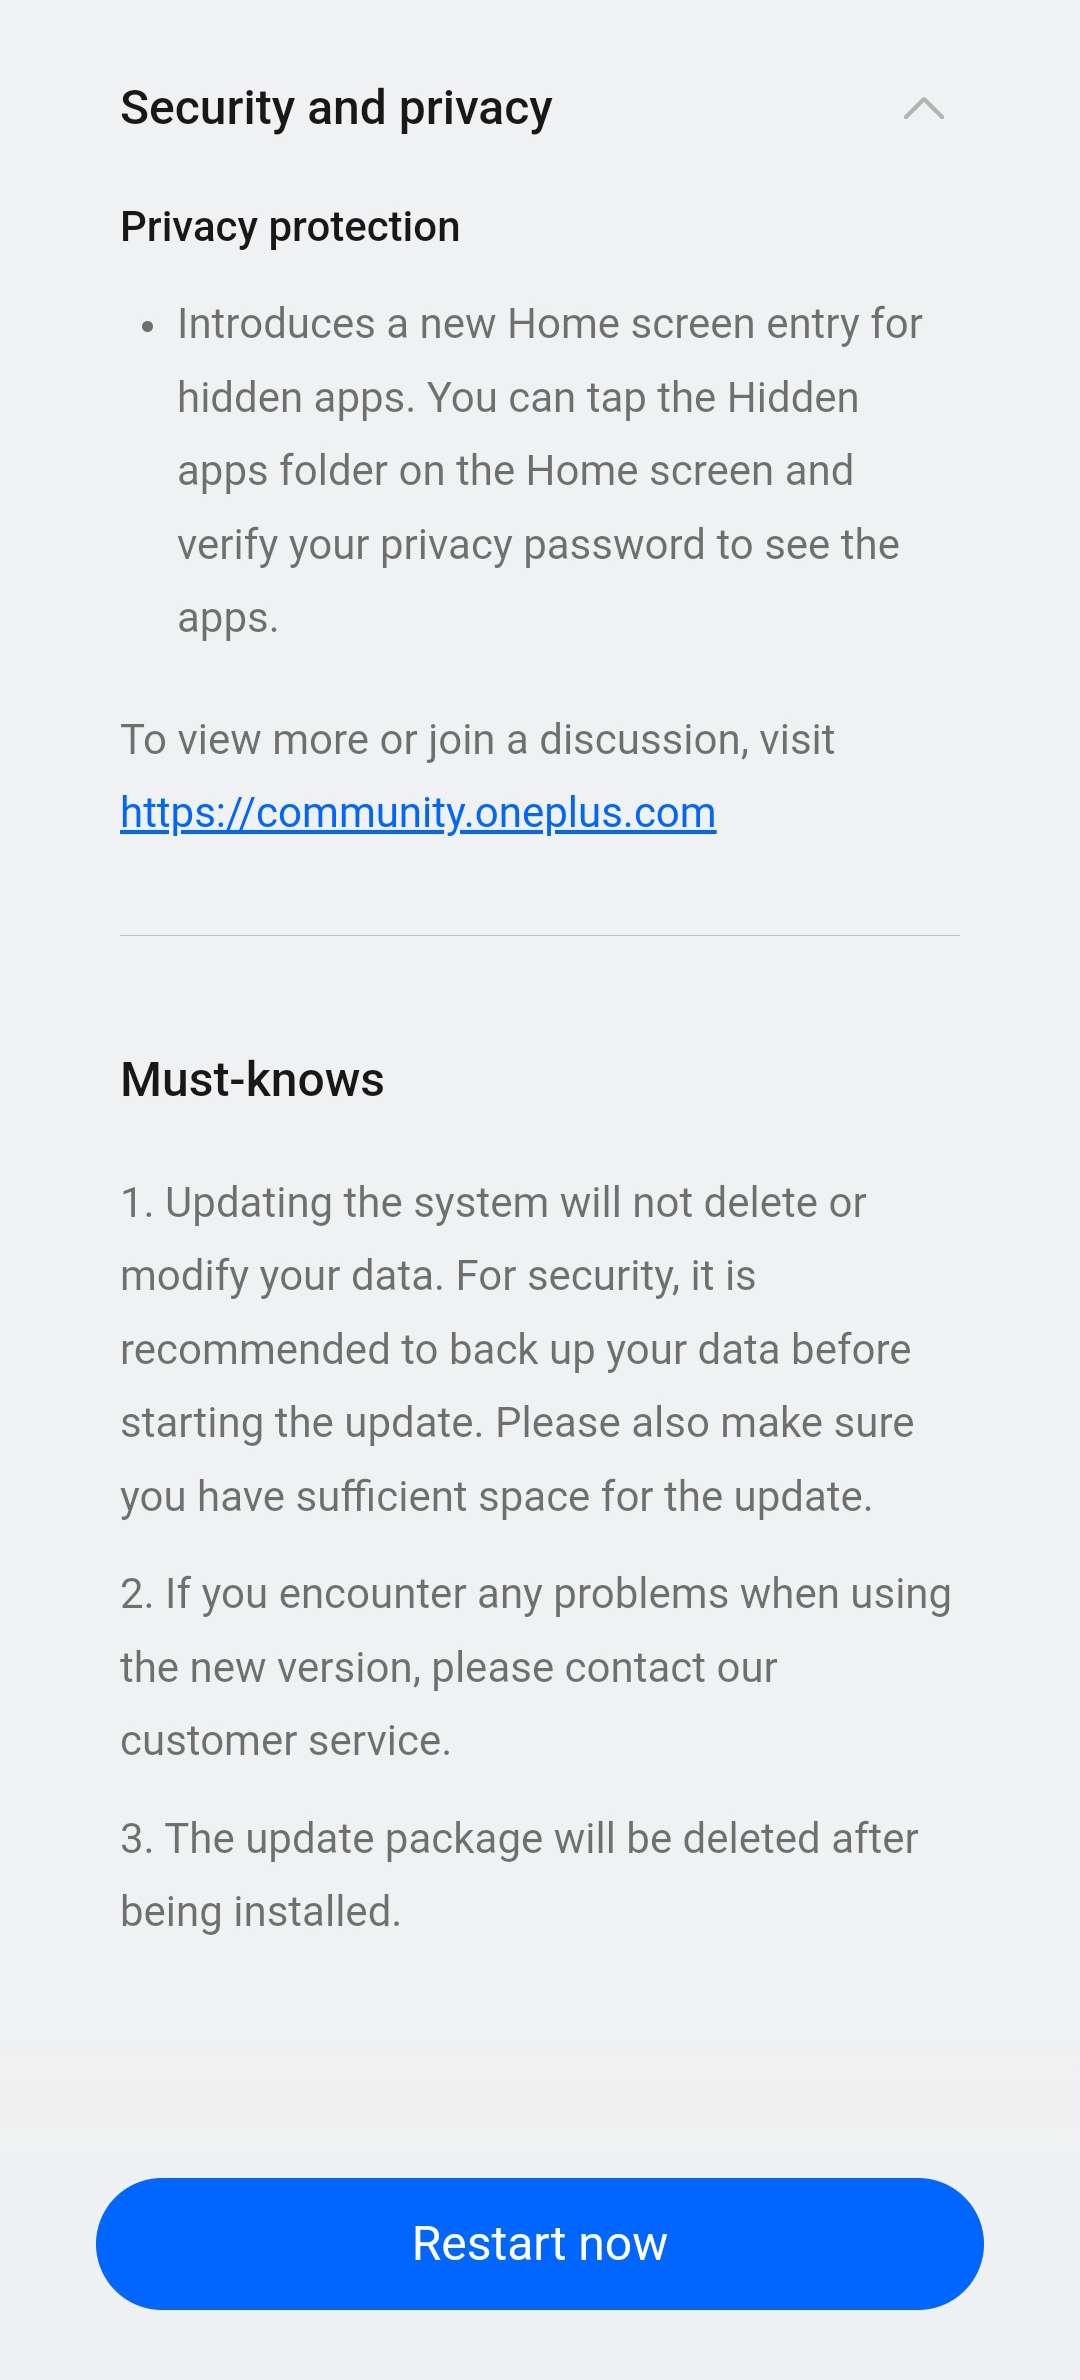Tap the hidden apps Home screen entry description
Viewport: 1080px width, 2380px height.
coord(550,471)
